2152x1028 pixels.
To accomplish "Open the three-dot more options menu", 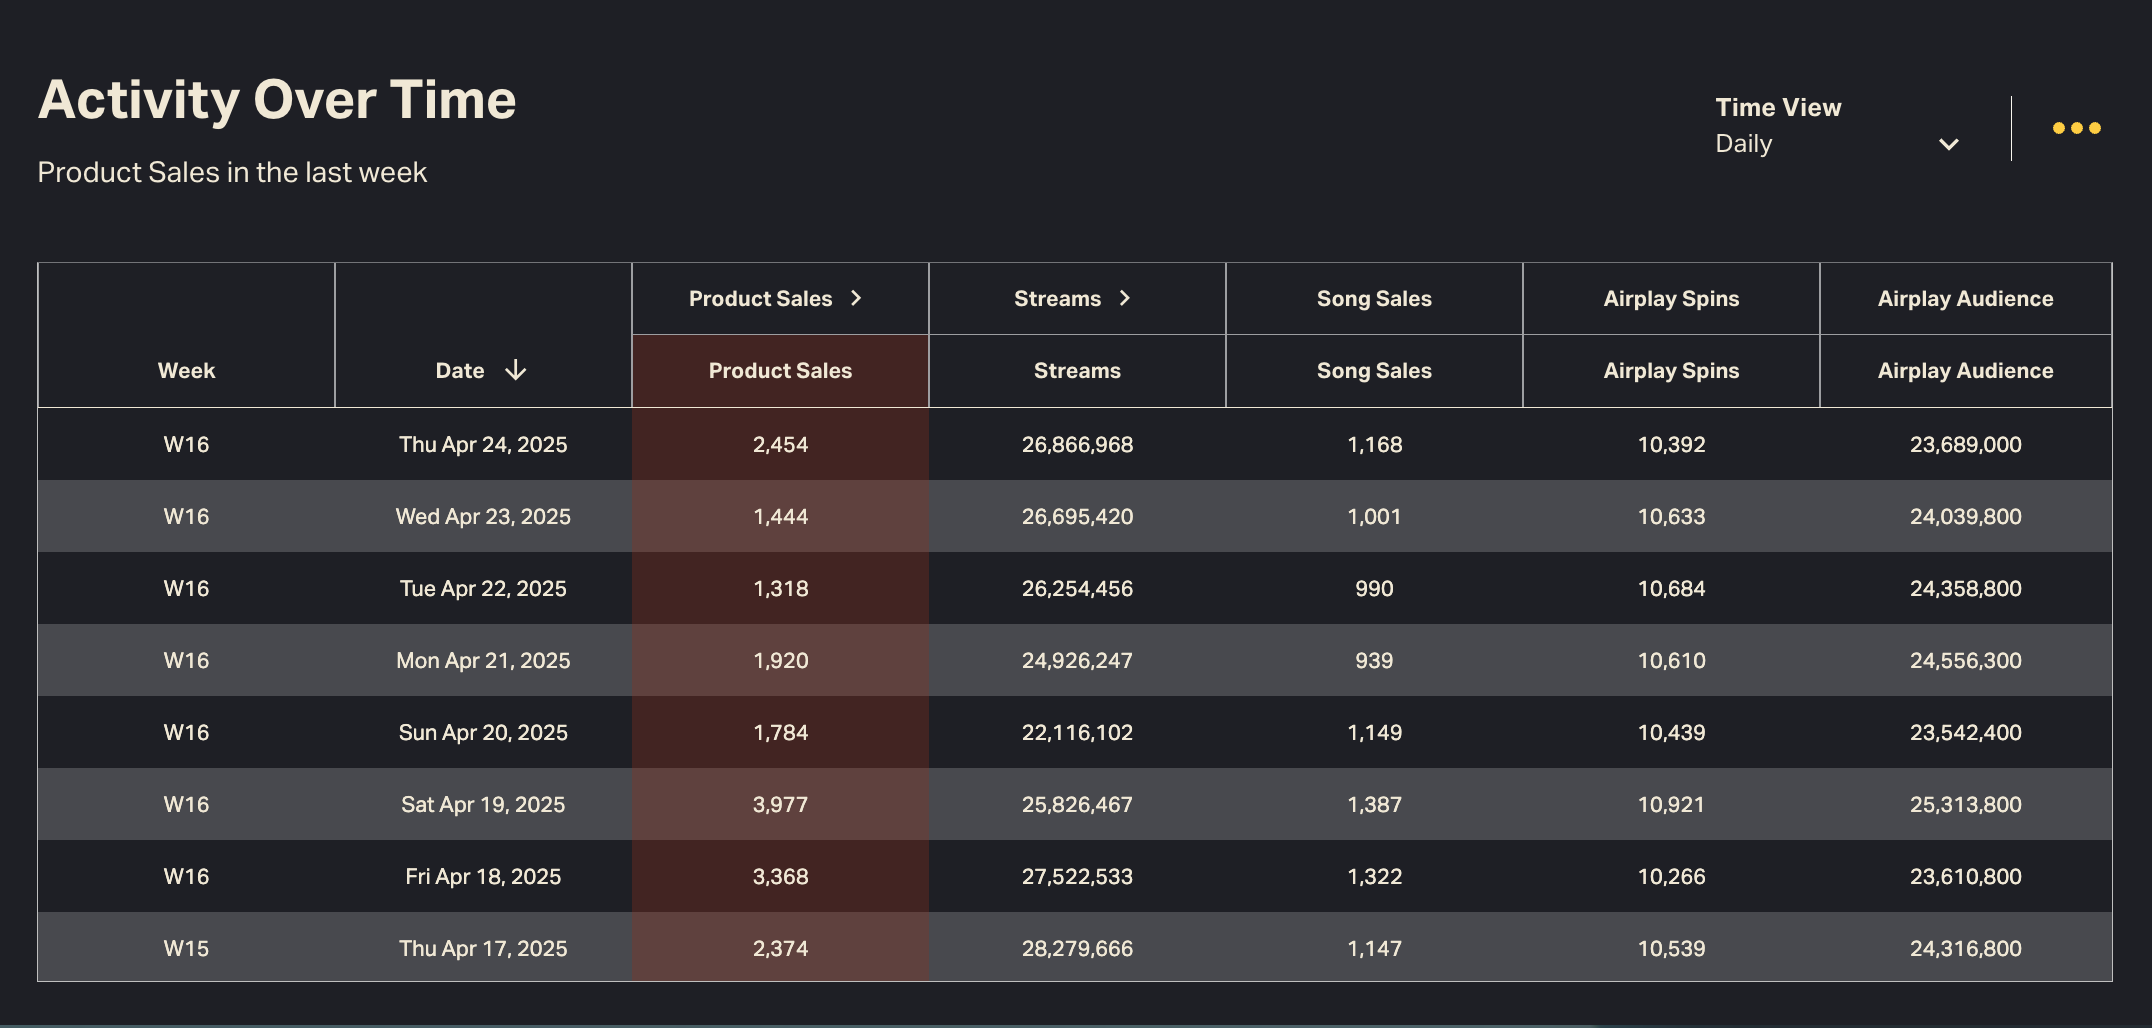I will pos(2076,128).
